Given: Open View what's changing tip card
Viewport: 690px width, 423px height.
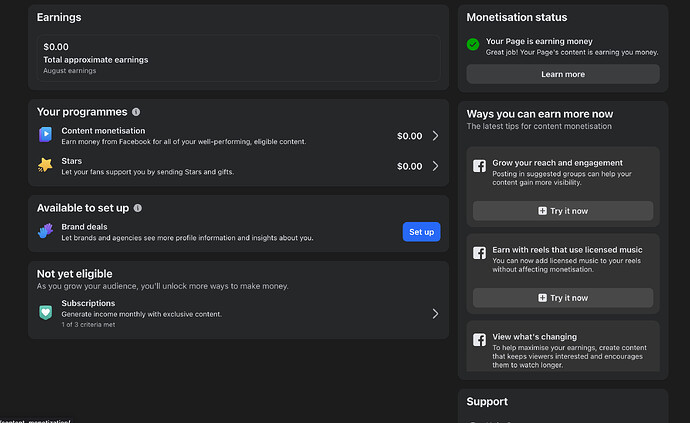Looking at the screenshot, I should 563,346.
